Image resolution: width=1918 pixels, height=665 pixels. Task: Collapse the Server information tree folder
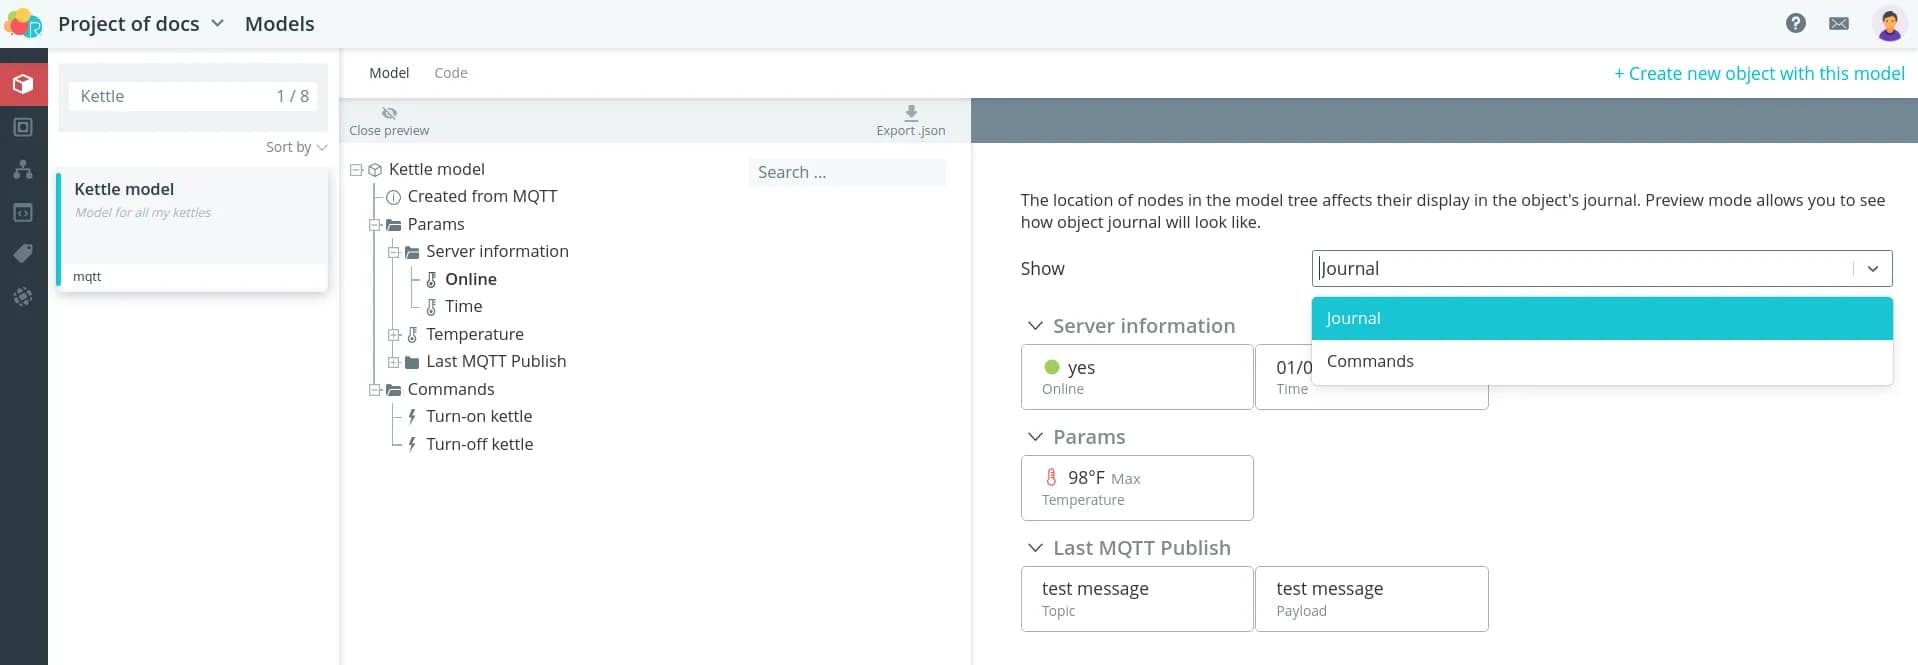[394, 252]
